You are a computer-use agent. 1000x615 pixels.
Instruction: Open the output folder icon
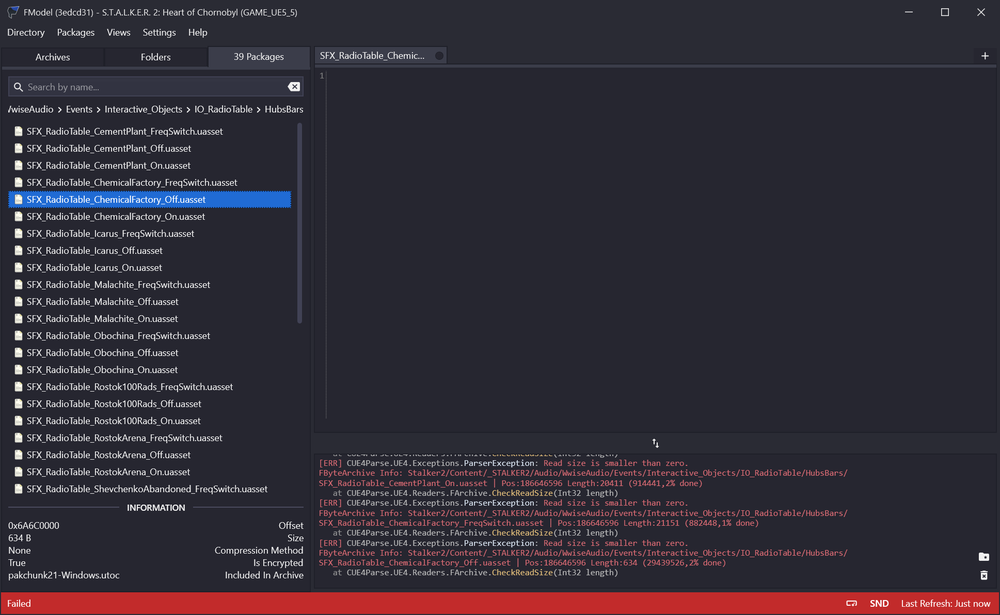pos(984,557)
